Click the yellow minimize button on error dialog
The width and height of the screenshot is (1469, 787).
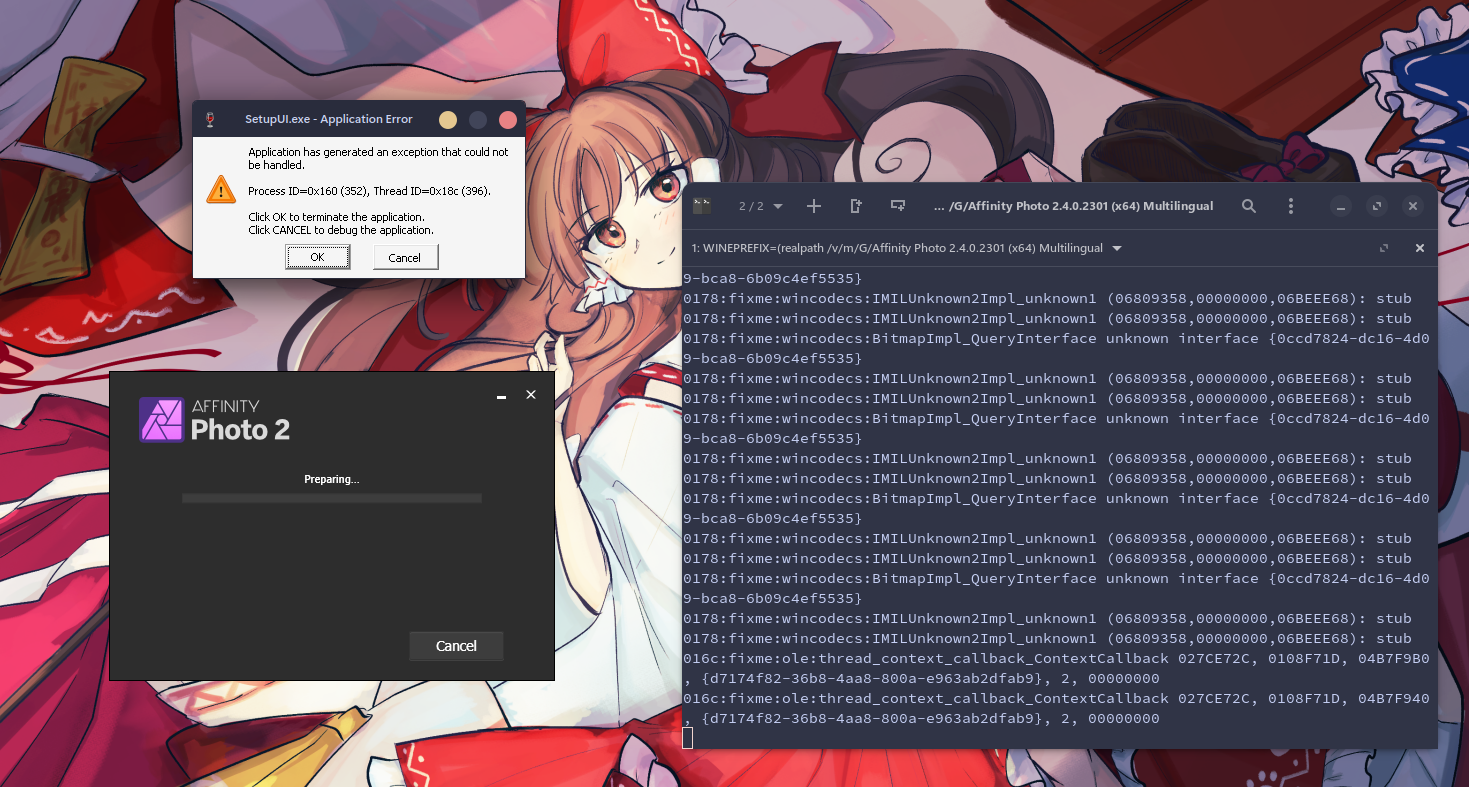(448, 120)
